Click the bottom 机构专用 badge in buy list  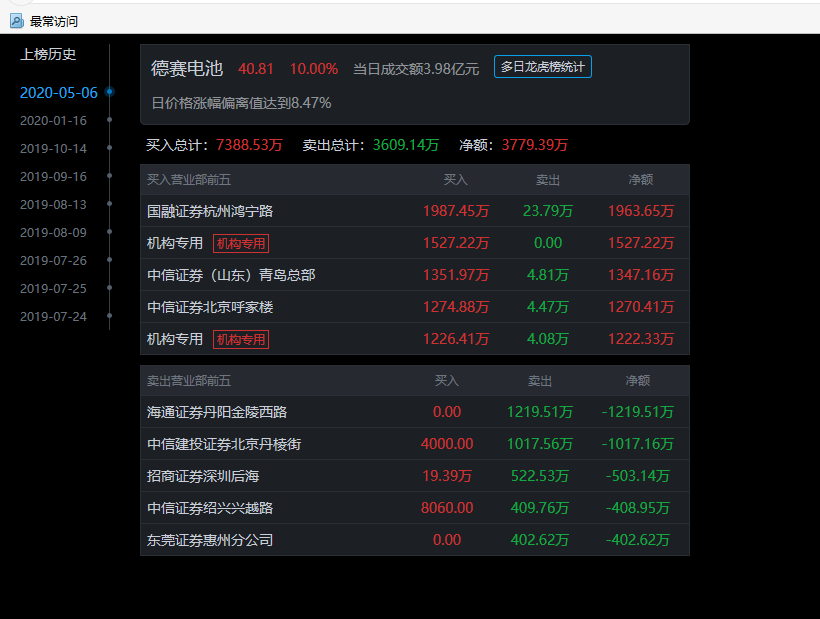[x=240, y=339]
